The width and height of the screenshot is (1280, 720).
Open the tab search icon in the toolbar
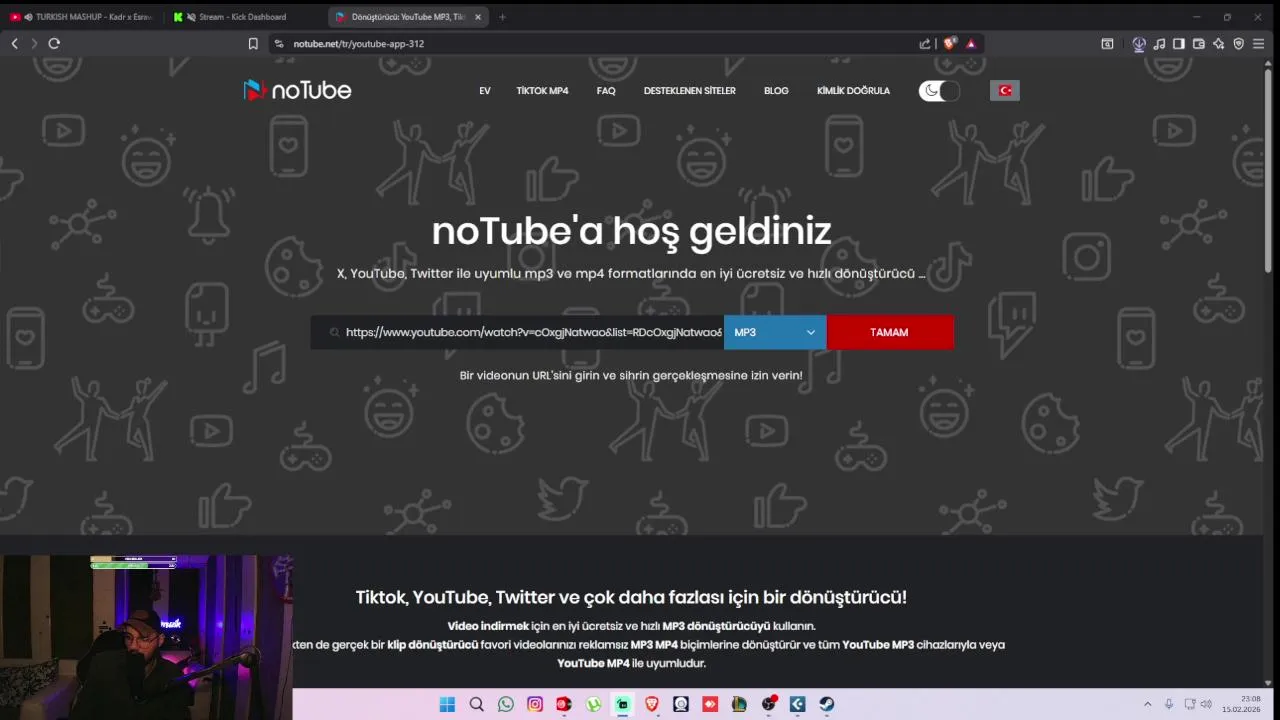(1107, 44)
